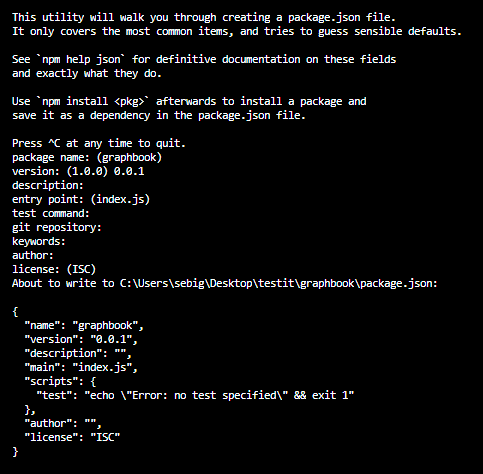The height and width of the screenshot is (474, 483).
Task: Click the 'license: (ISC)' prompt line
Action: [x=54, y=269]
